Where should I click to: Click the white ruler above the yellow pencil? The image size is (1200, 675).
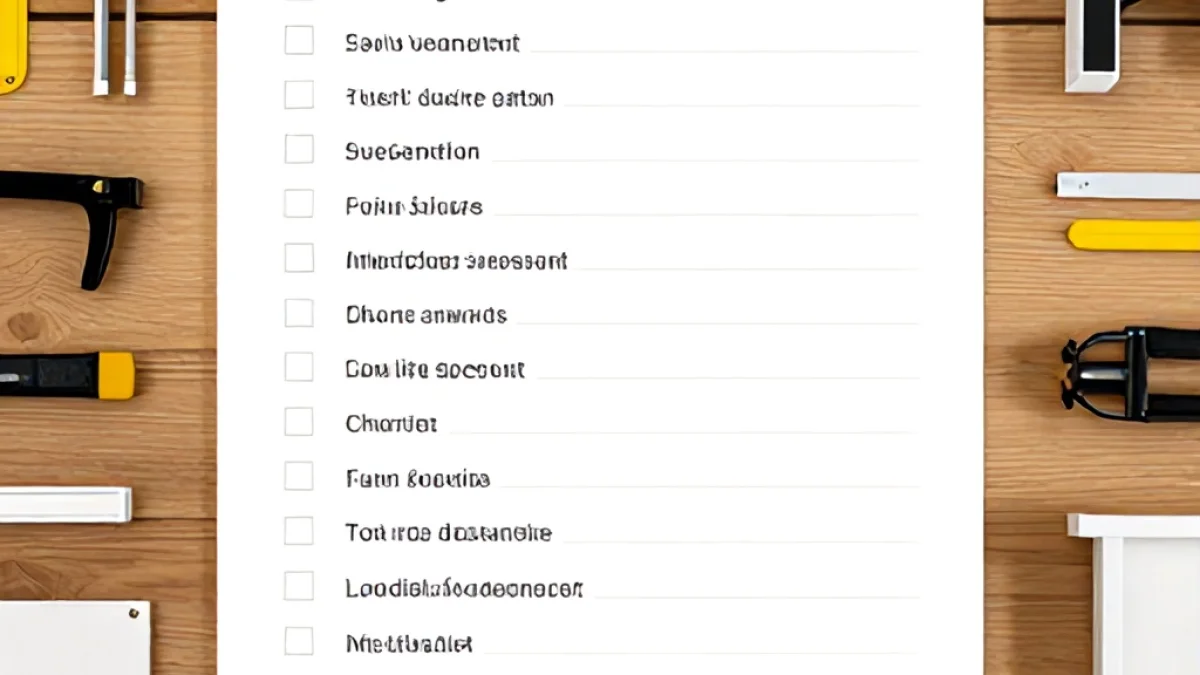pos(1129,185)
